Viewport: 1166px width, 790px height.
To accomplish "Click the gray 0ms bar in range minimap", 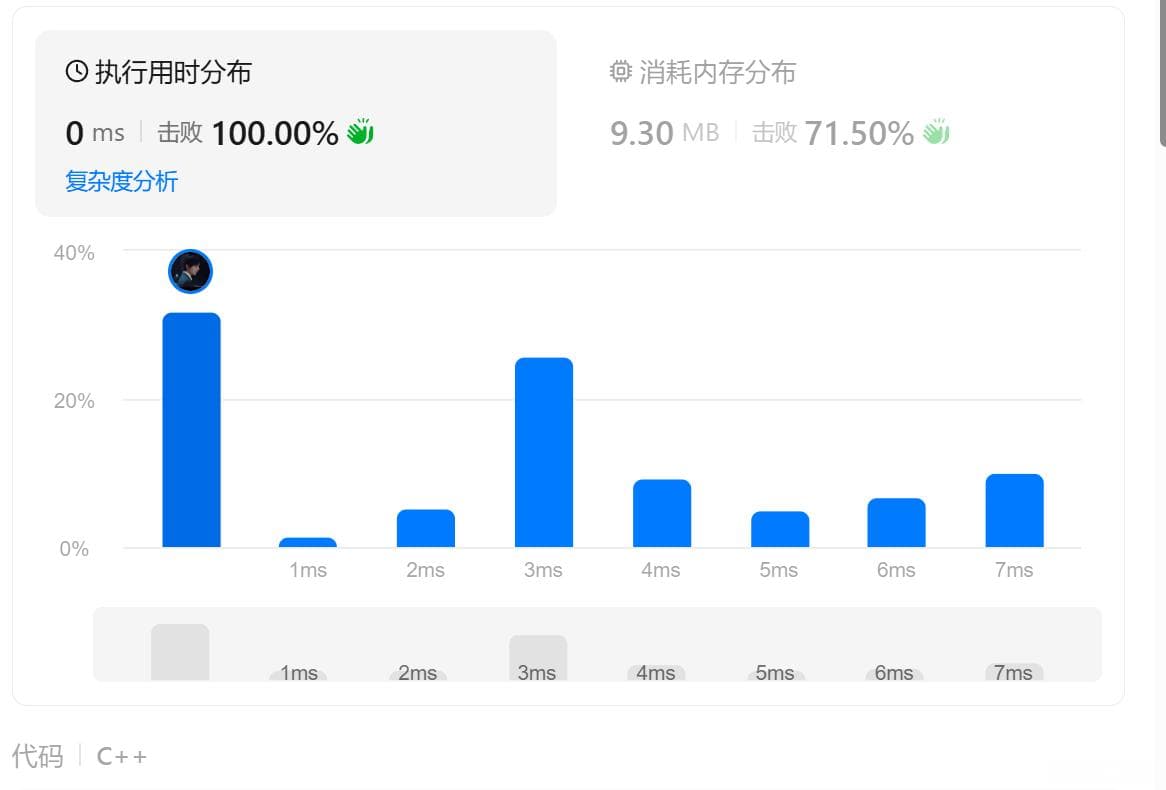I will pyautogui.click(x=180, y=652).
